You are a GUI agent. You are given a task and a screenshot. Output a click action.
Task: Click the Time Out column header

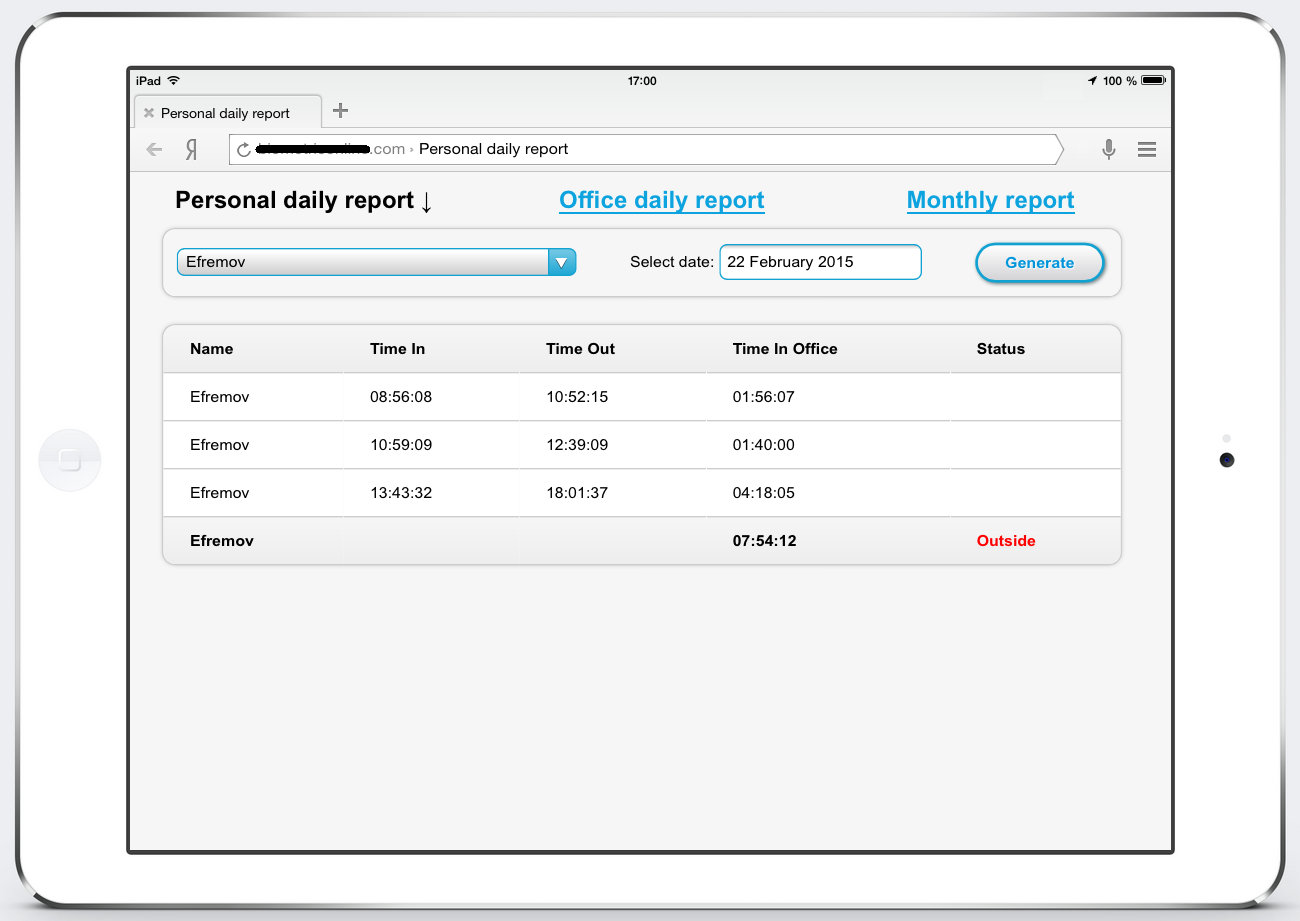click(580, 349)
